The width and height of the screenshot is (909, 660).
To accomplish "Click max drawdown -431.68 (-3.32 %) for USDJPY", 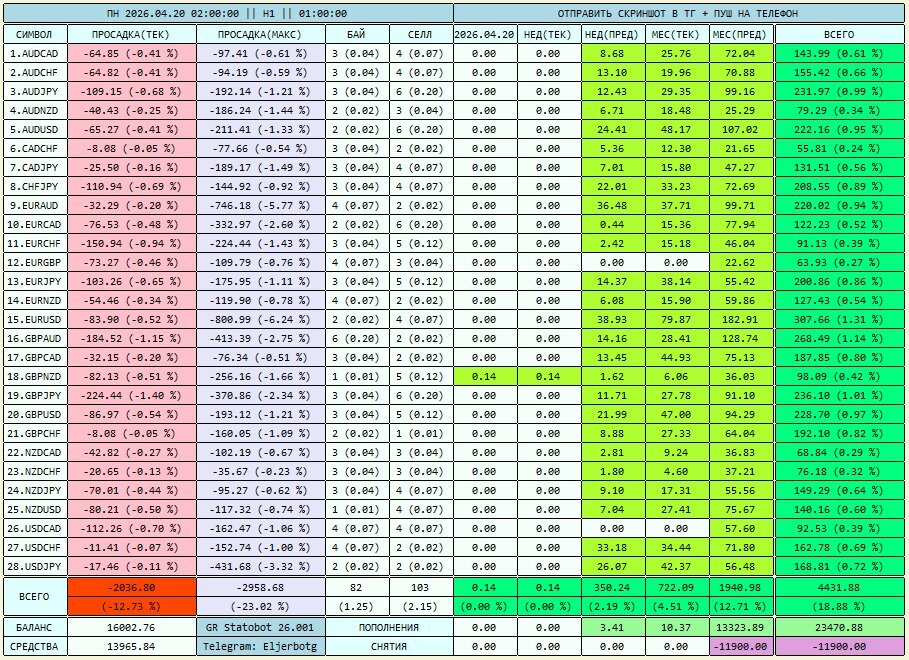I will 260,566.
